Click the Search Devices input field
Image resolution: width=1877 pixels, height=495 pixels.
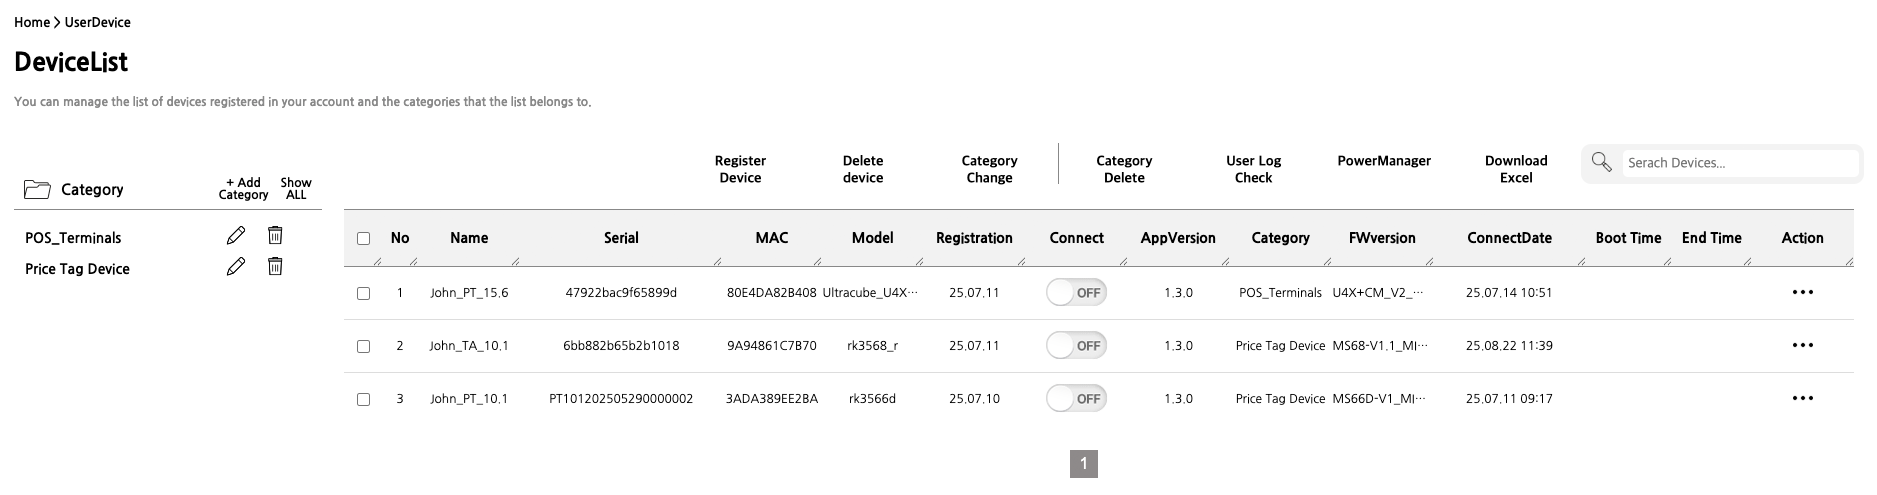point(1738,163)
